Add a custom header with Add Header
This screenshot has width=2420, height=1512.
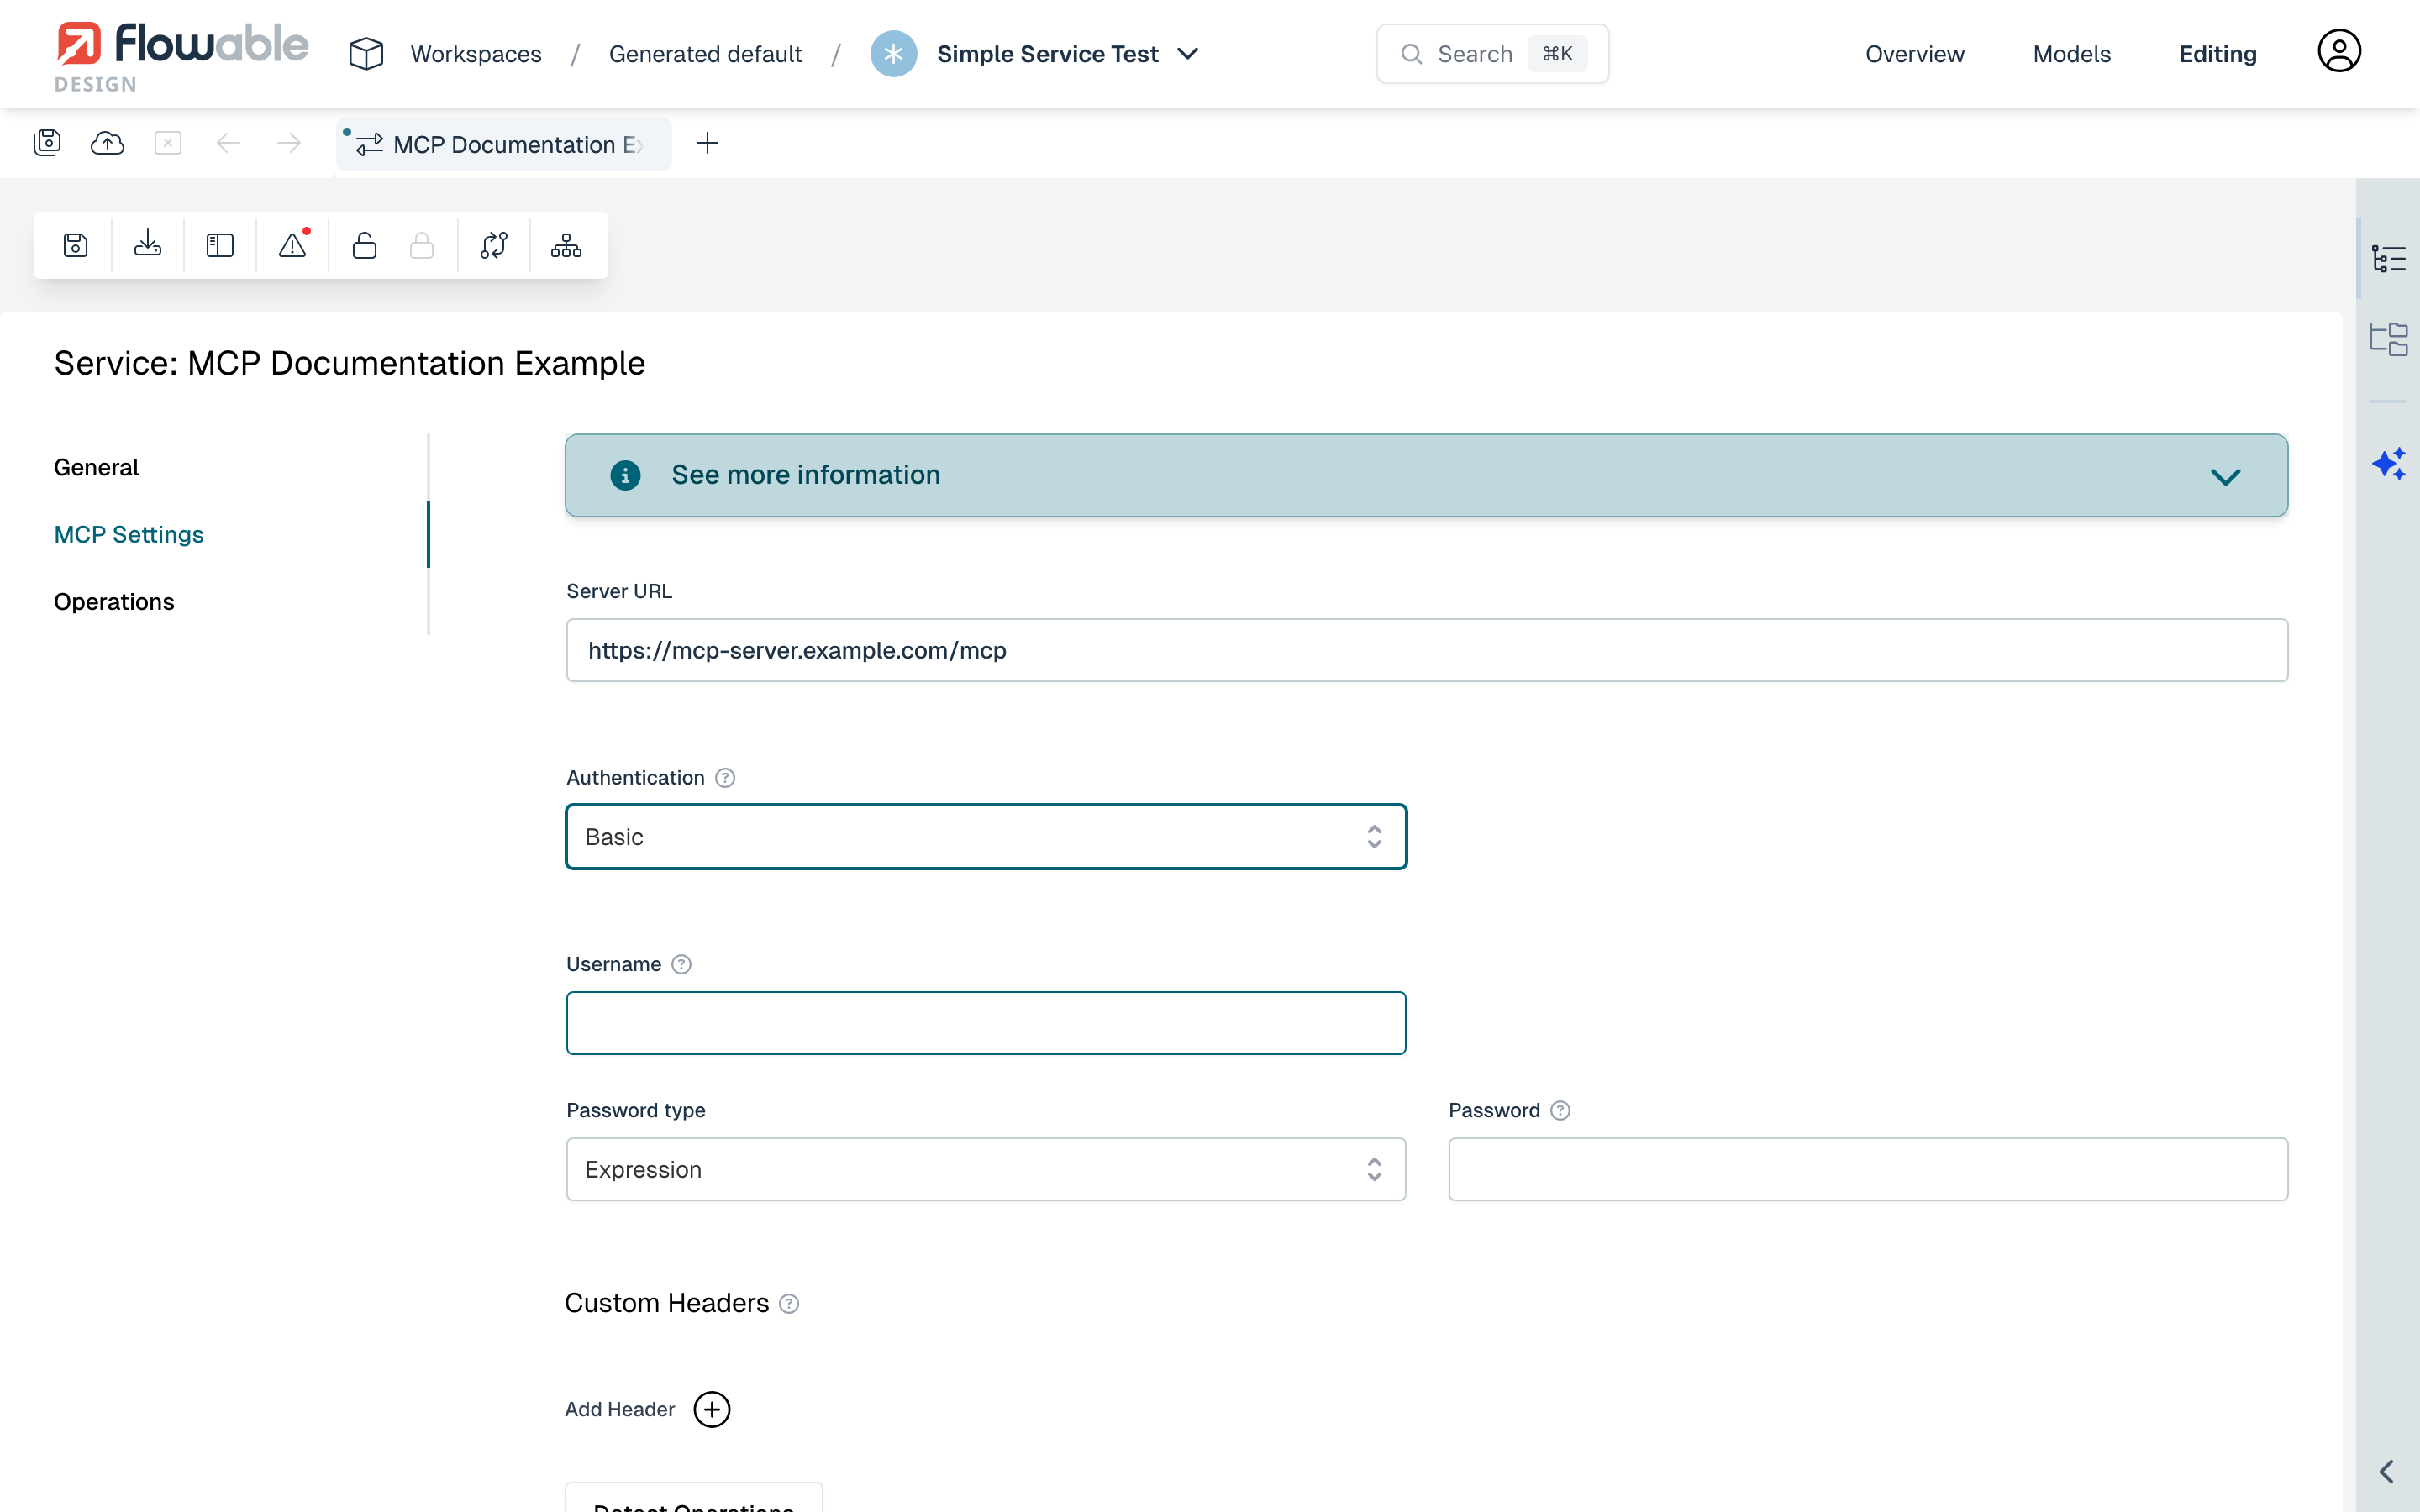[x=711, y=1409]
